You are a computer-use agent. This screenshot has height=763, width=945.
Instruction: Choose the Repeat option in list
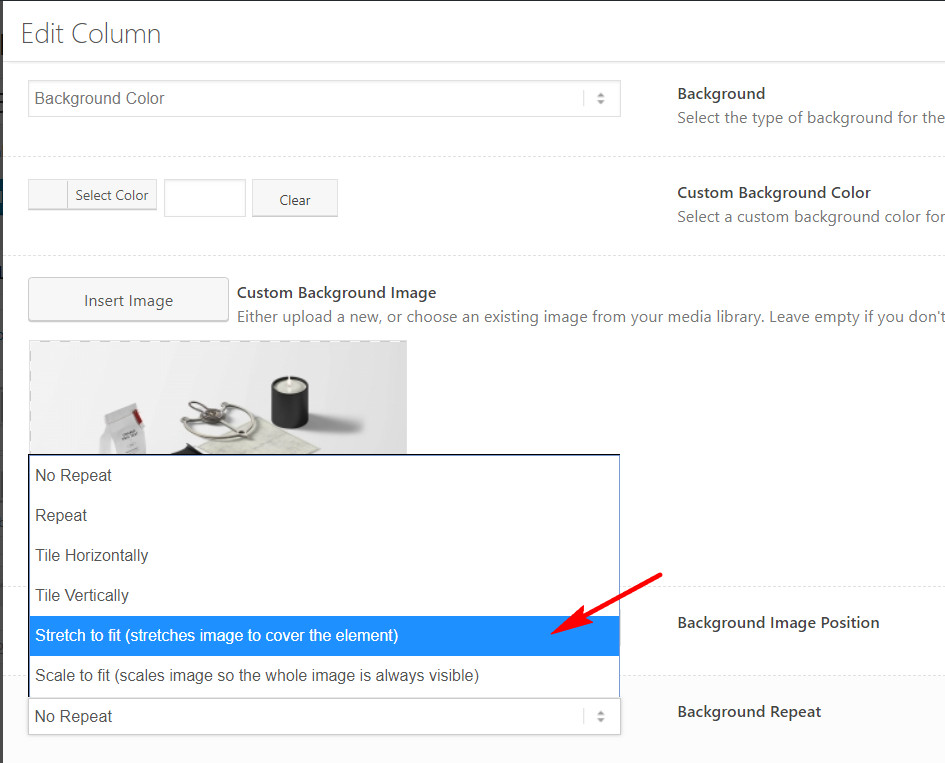click(x=324, y=515)
